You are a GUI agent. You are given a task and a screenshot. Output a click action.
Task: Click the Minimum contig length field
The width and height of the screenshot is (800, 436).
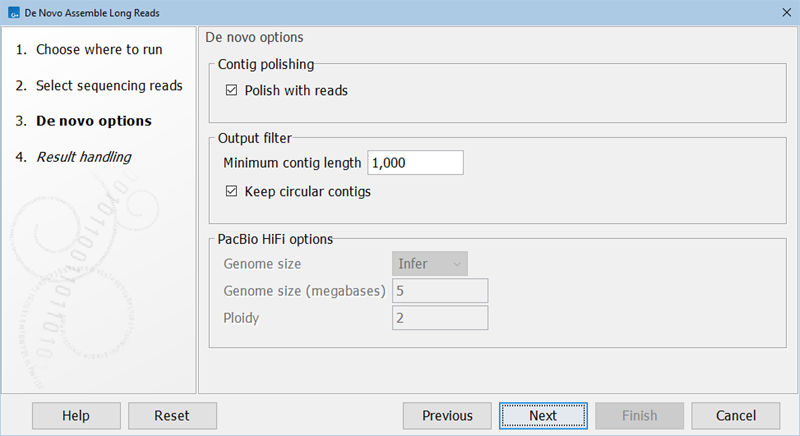click(415, 163)
